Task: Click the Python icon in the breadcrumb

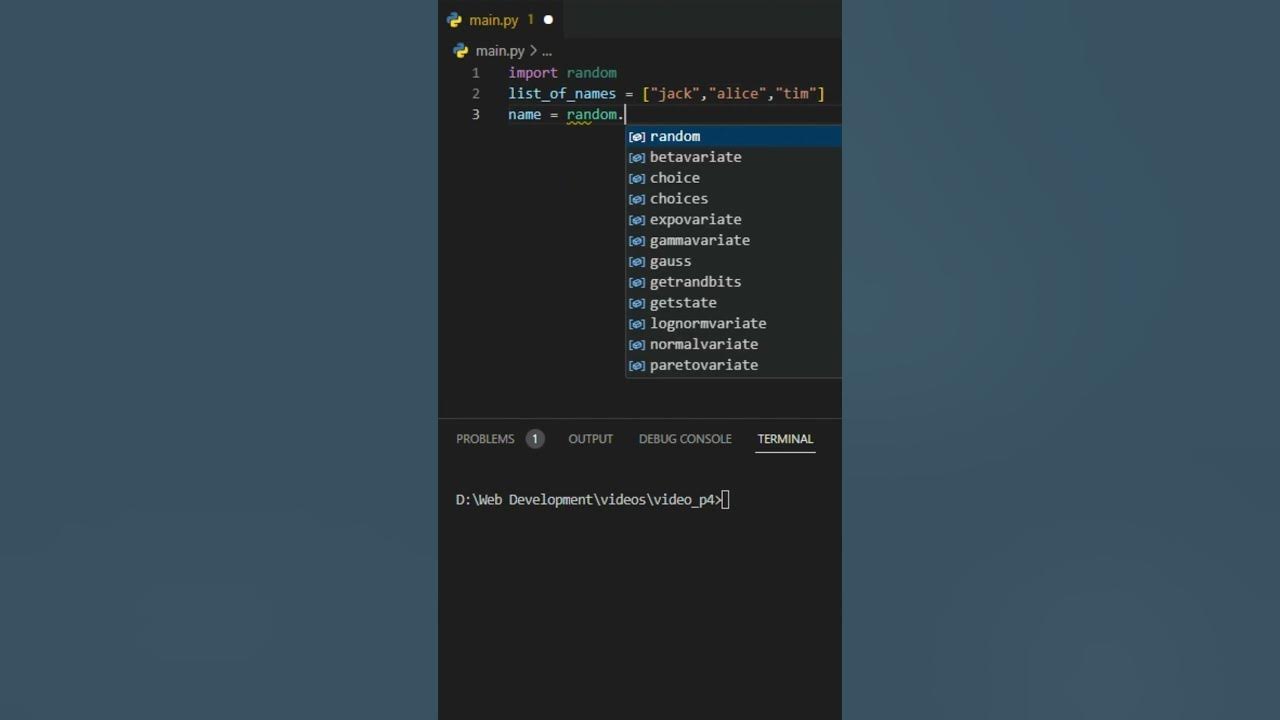Action: click(x=461, y=50)
